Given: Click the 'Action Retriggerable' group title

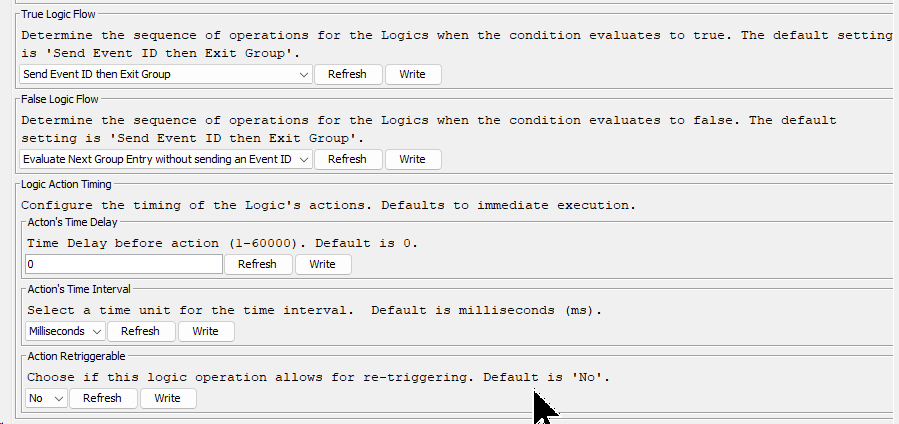Looking at the screenshot, I should click(76, 356).
